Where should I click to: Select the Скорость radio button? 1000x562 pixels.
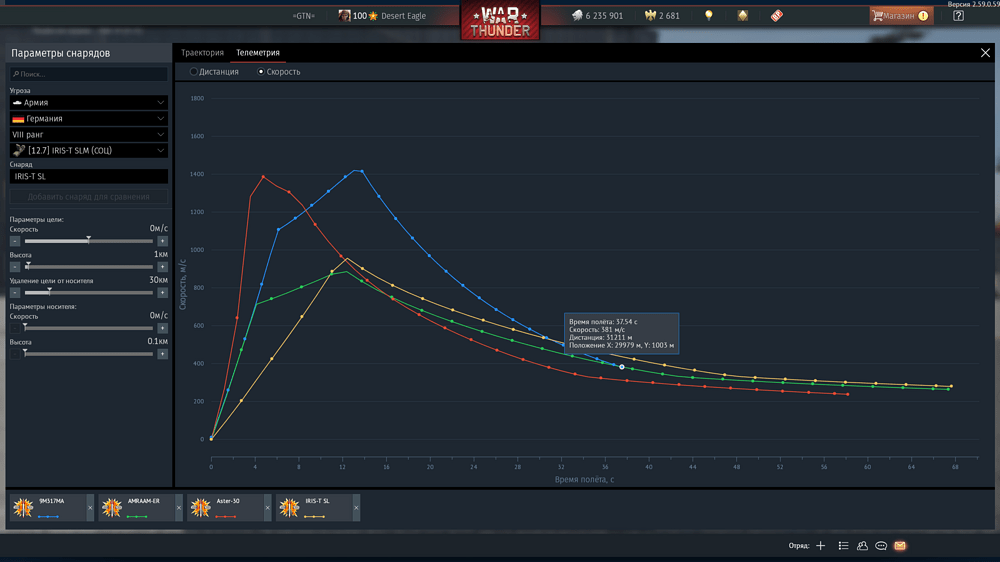click(261, 71)
